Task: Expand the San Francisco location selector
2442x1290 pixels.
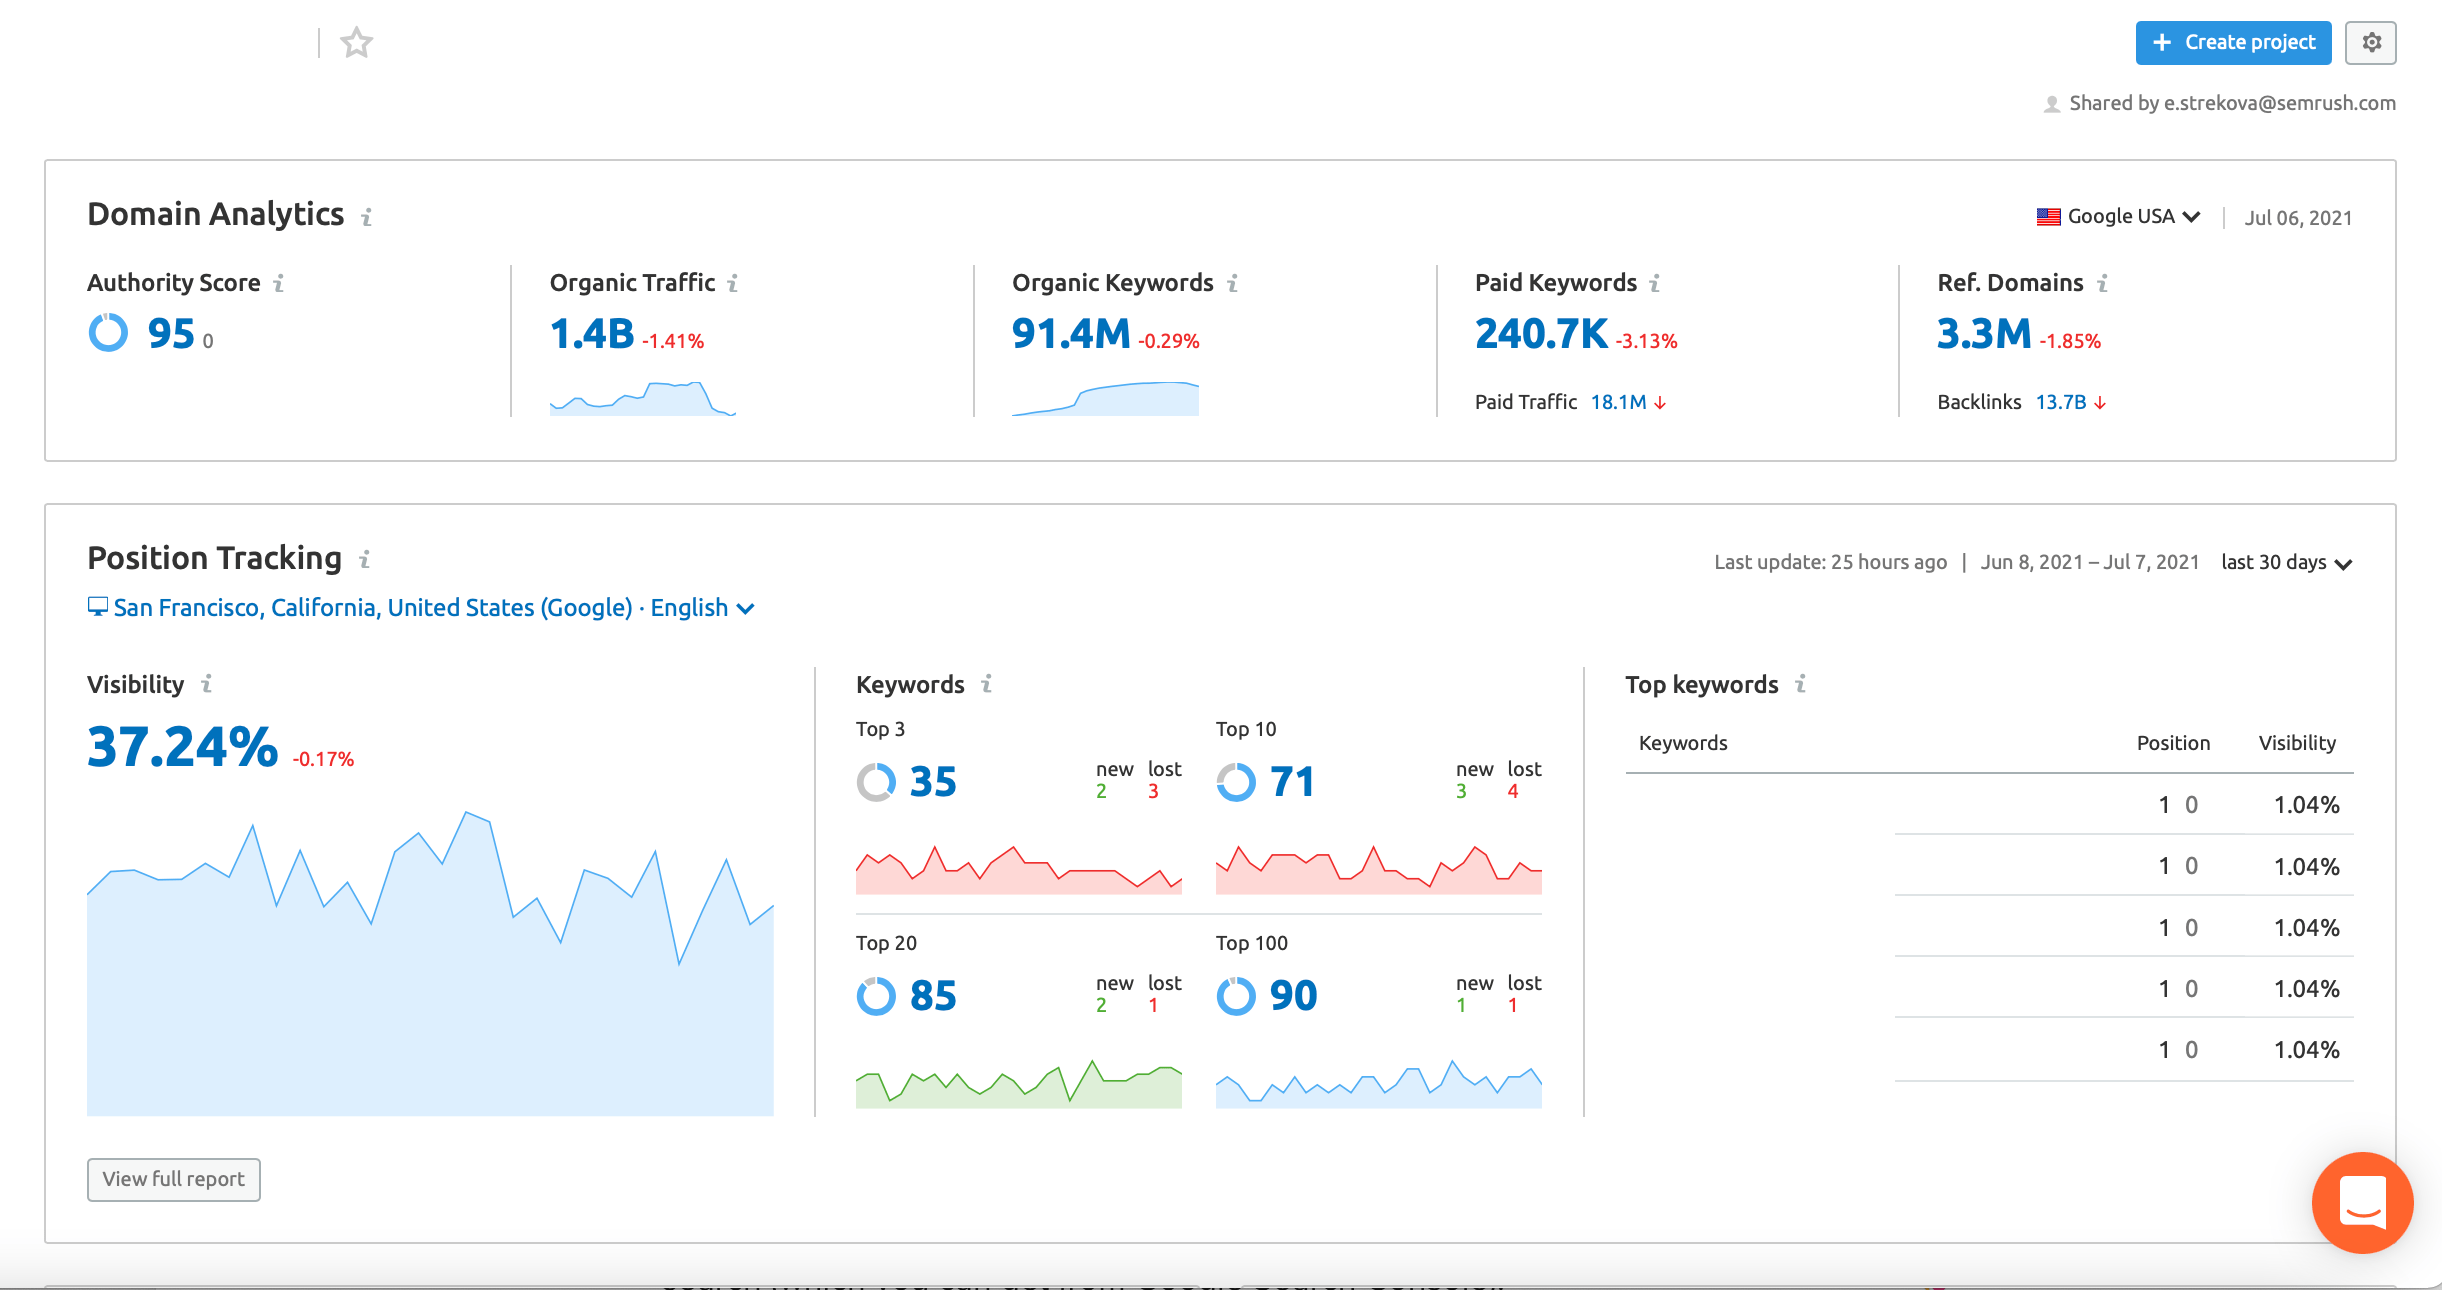Action: 421,608
